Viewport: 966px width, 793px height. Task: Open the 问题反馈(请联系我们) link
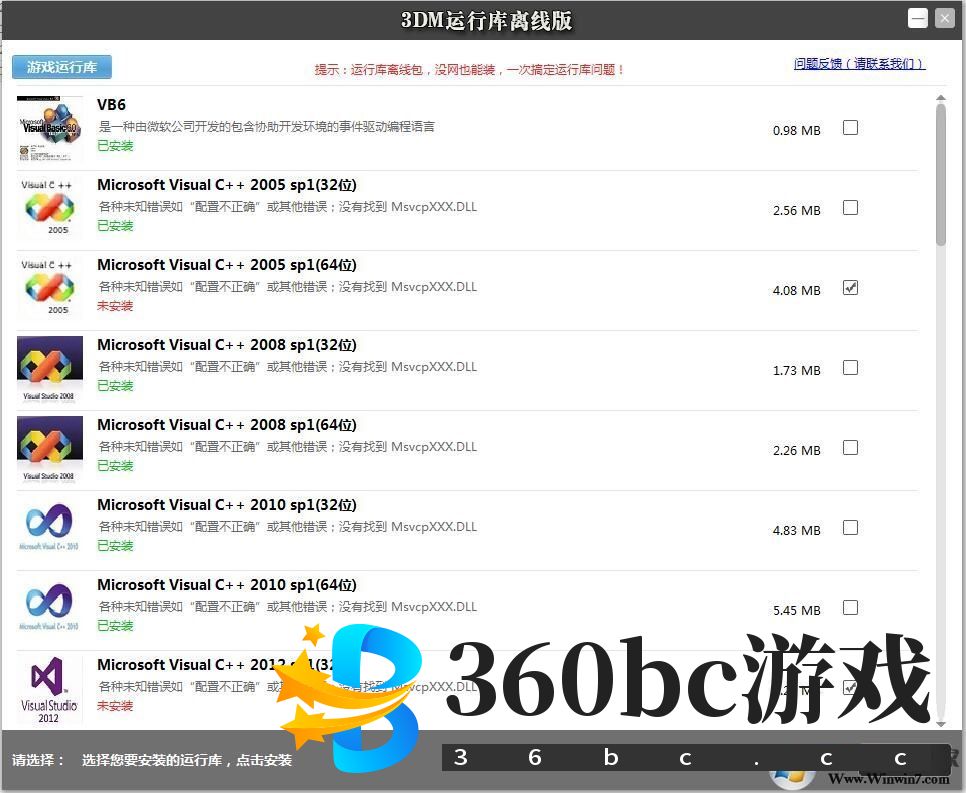[x=859, y=63]
